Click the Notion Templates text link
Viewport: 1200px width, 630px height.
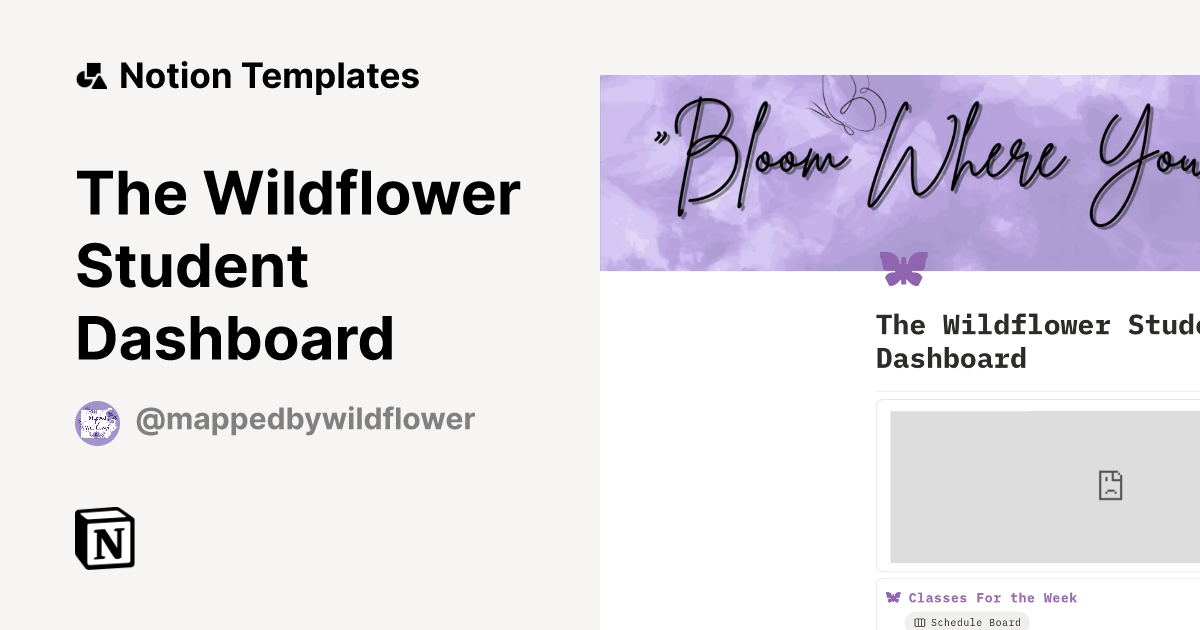click(269, 75)
